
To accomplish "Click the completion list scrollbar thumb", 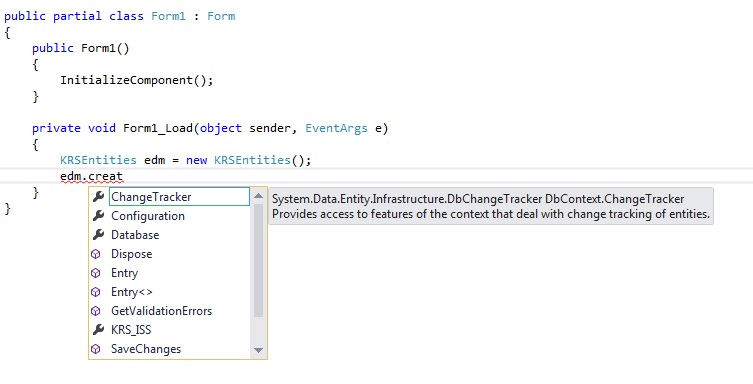I will (258, 260).
